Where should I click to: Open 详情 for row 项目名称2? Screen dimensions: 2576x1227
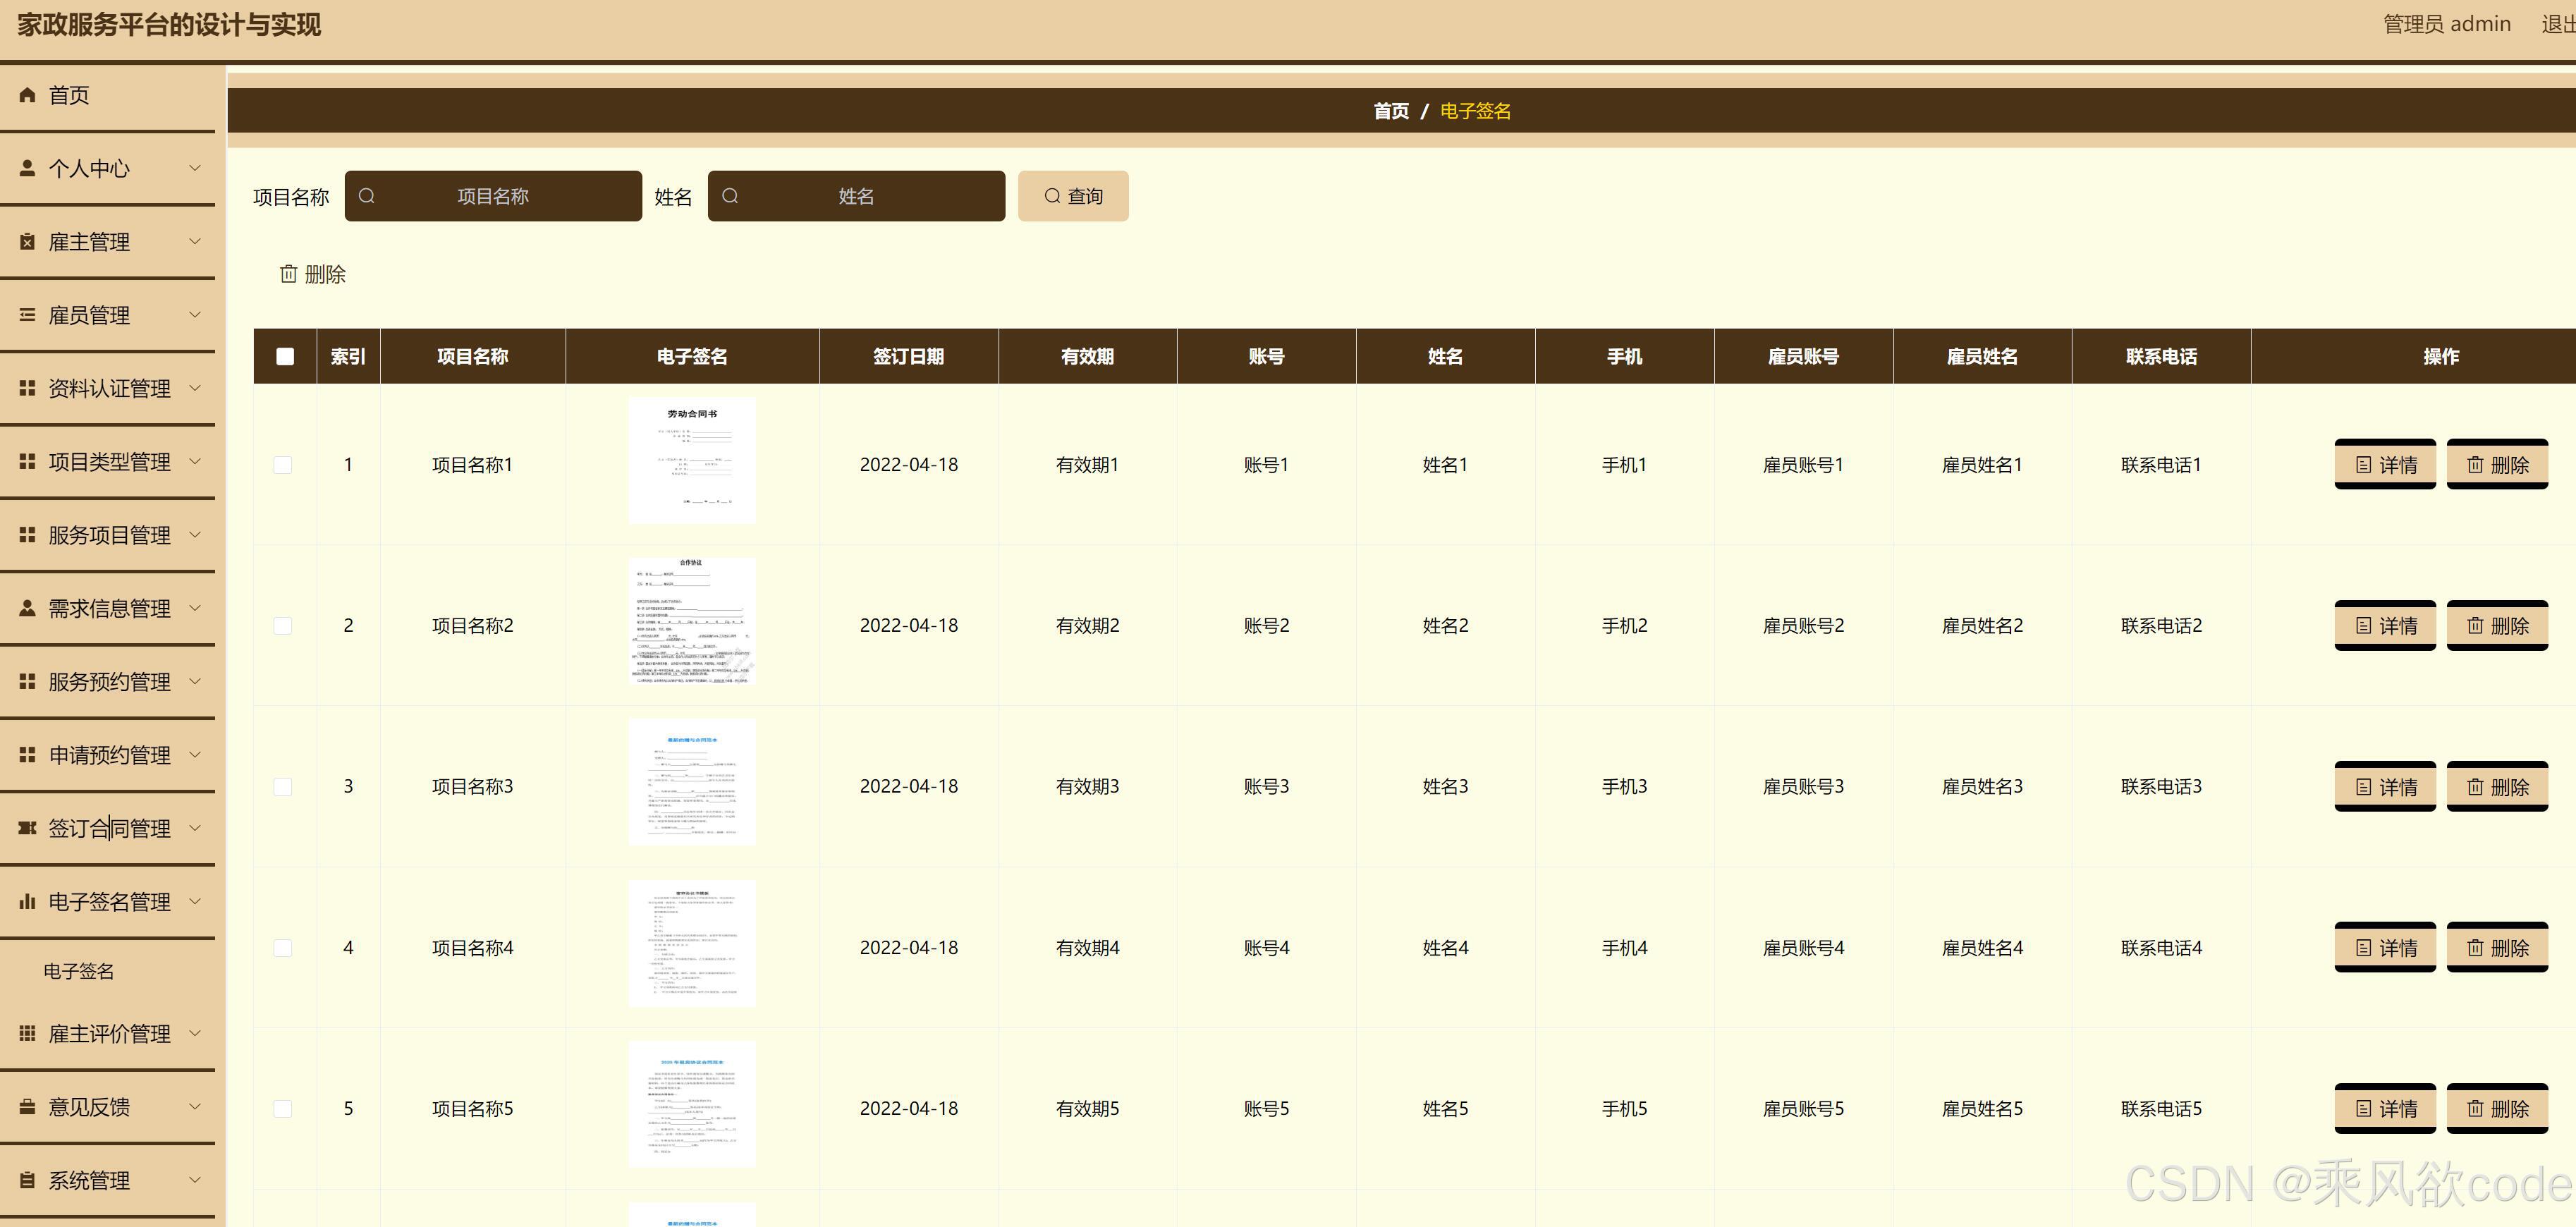(x=2385, y=626)
